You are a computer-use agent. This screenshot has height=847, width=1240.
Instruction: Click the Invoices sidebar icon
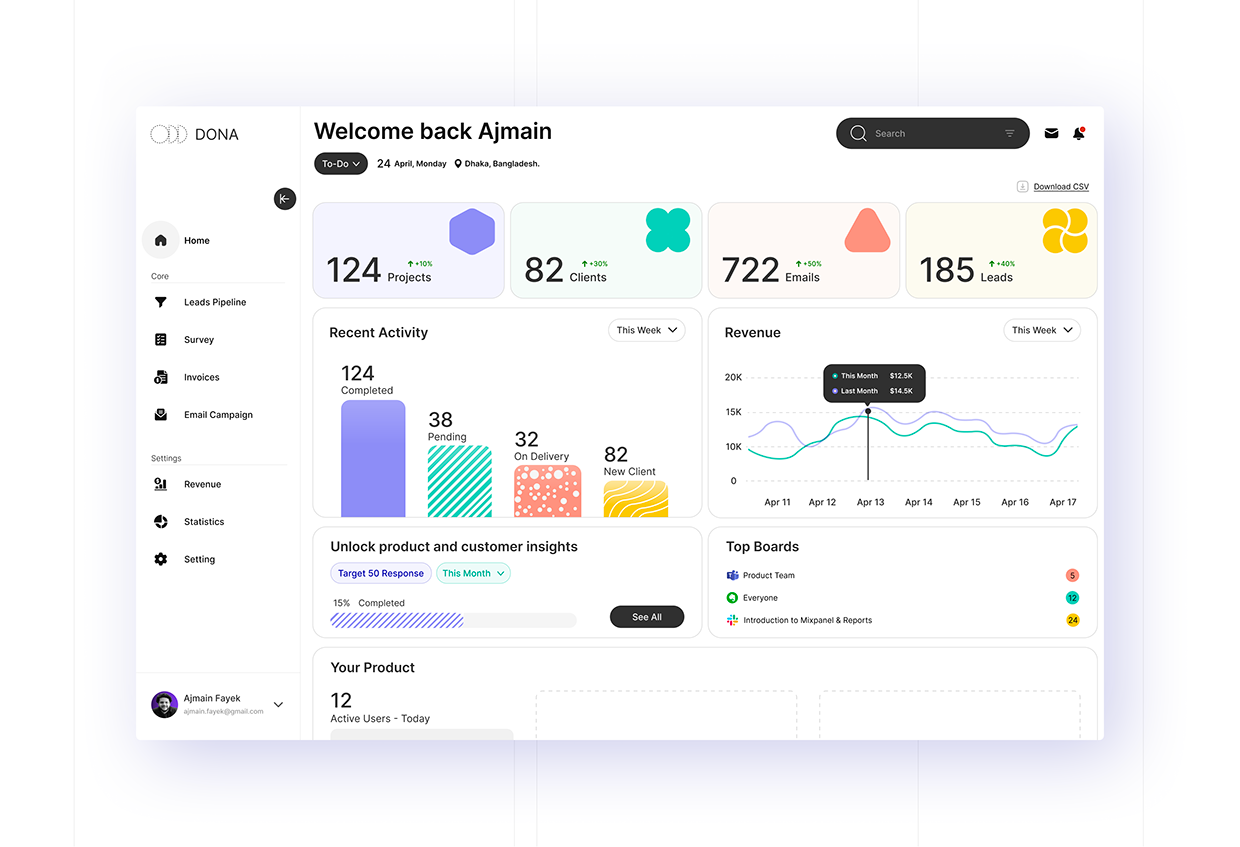click(x=160, y=377)
